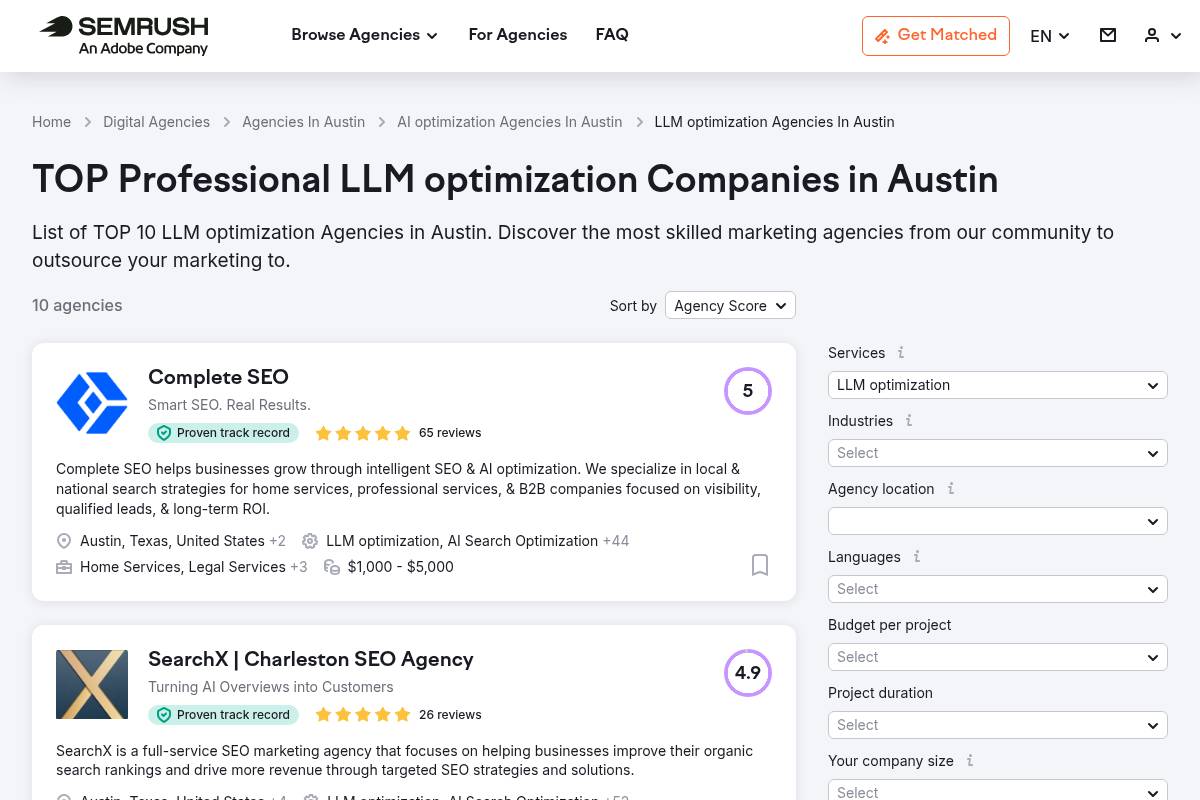Viewport: 1200px width, 800px height.
Task: Click the $1,000 - $5,000 budget text
Action: [401, 567]
